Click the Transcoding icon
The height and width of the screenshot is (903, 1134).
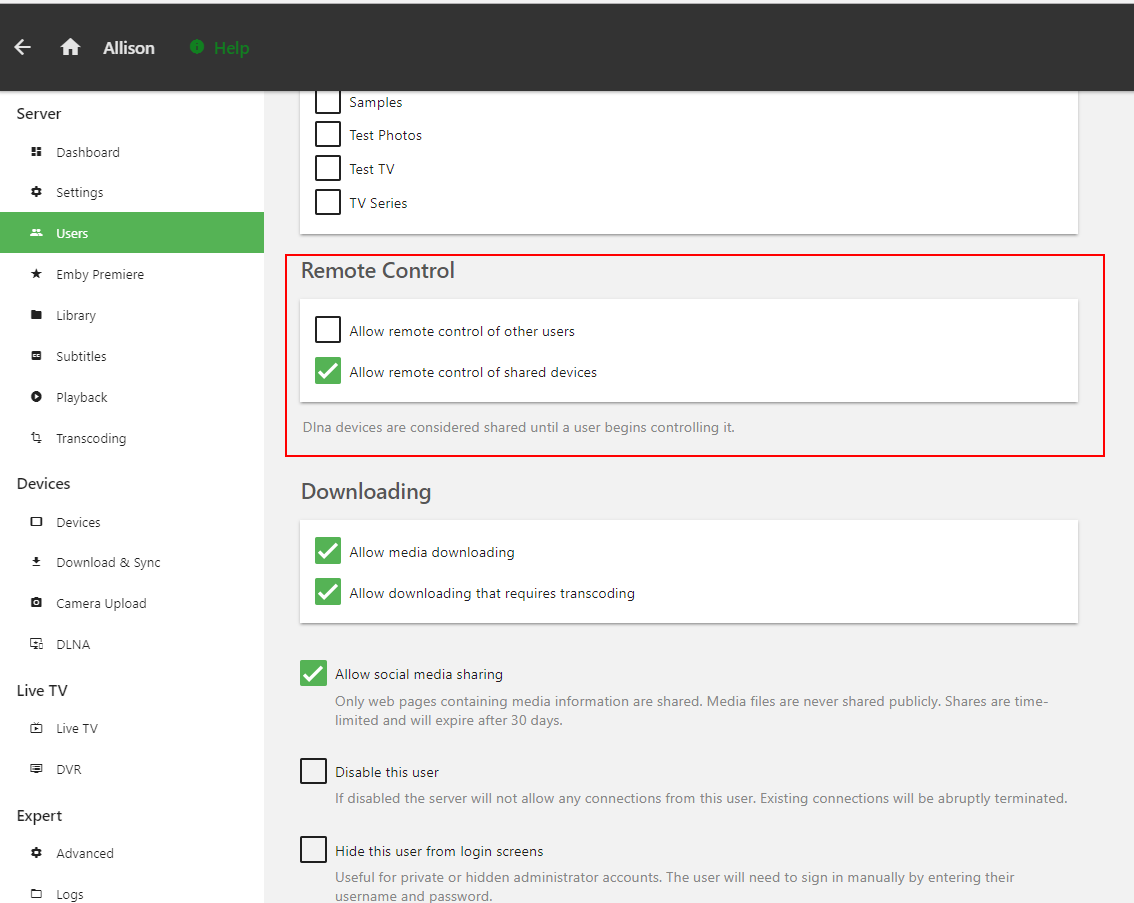[36, 437]
